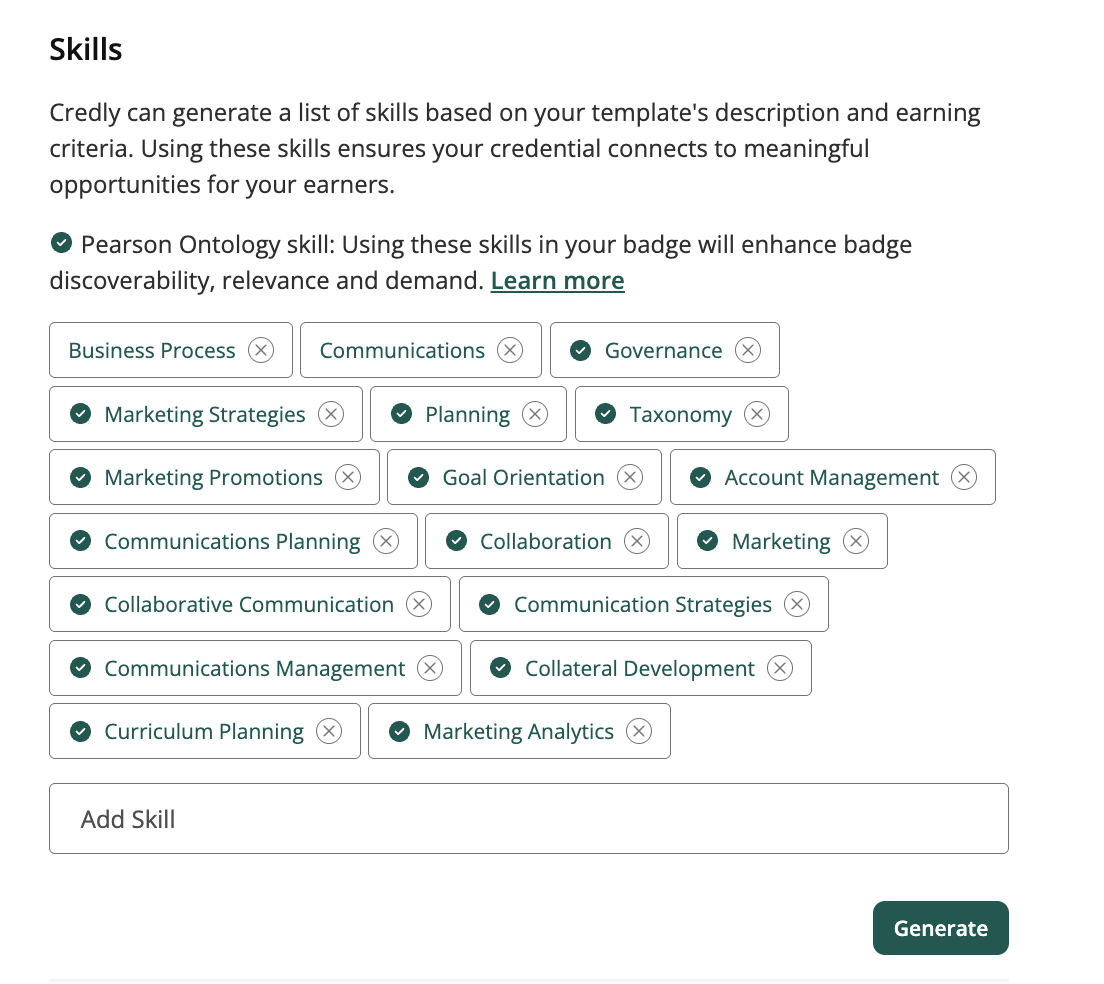Delete Communications Planning skill chip
1104x984 pixels.
(x=386, y=541)
